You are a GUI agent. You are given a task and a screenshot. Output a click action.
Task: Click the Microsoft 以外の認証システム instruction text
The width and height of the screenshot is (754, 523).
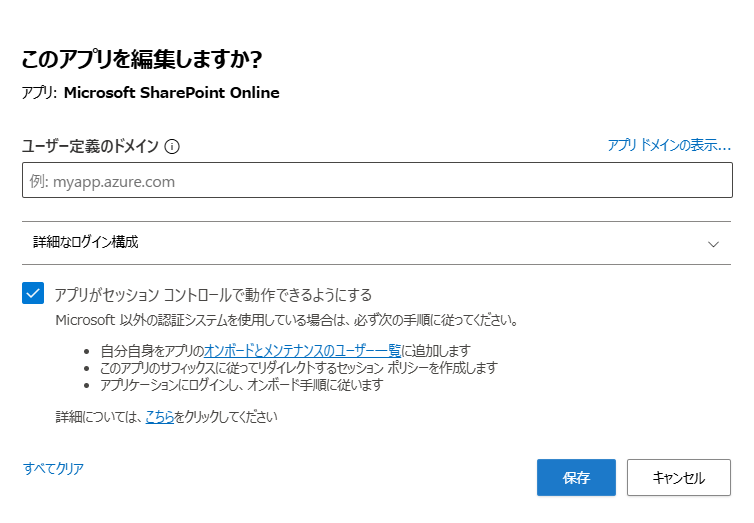[x=286, y=321]
